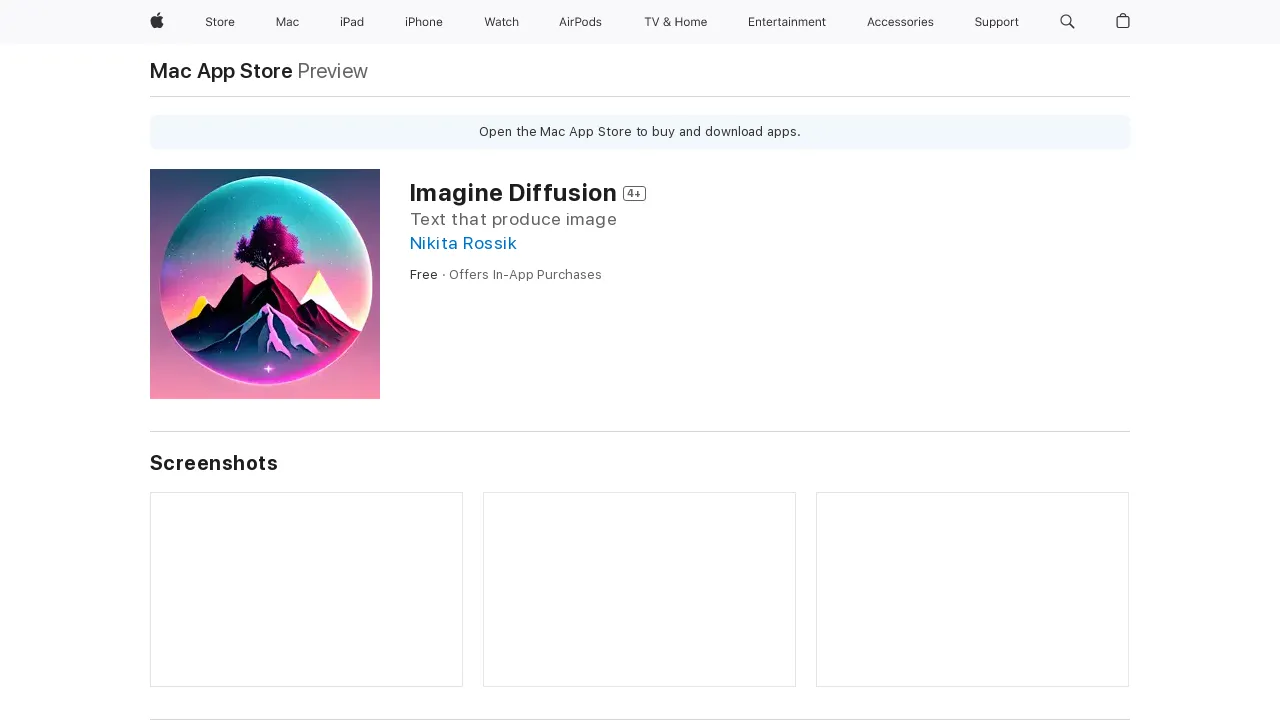
Task: Click the middle screenshot thumbnail
Action: [x=639, y=589]
